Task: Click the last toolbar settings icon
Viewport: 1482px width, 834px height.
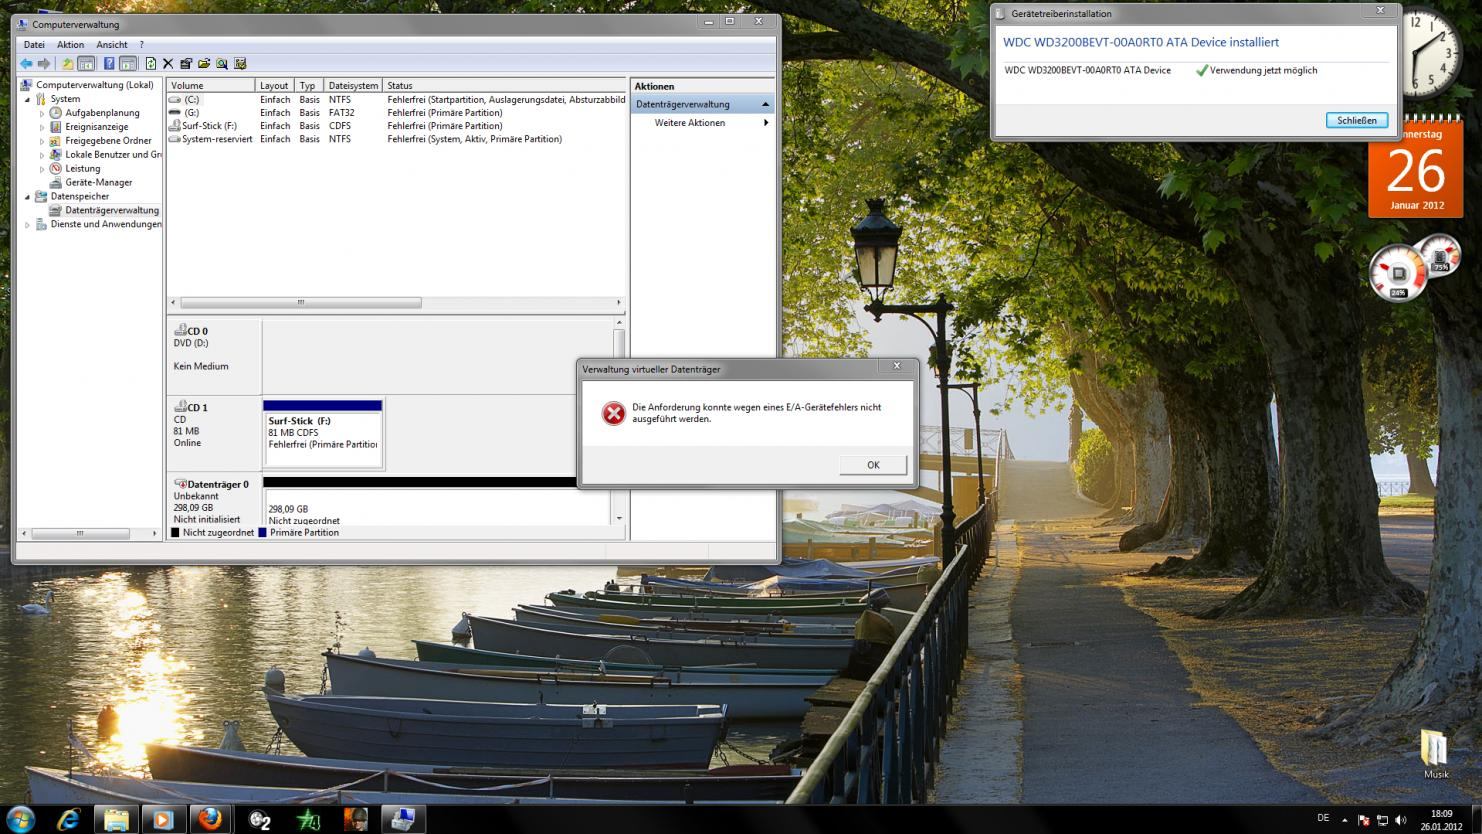Action: click(x=240, y=64)
